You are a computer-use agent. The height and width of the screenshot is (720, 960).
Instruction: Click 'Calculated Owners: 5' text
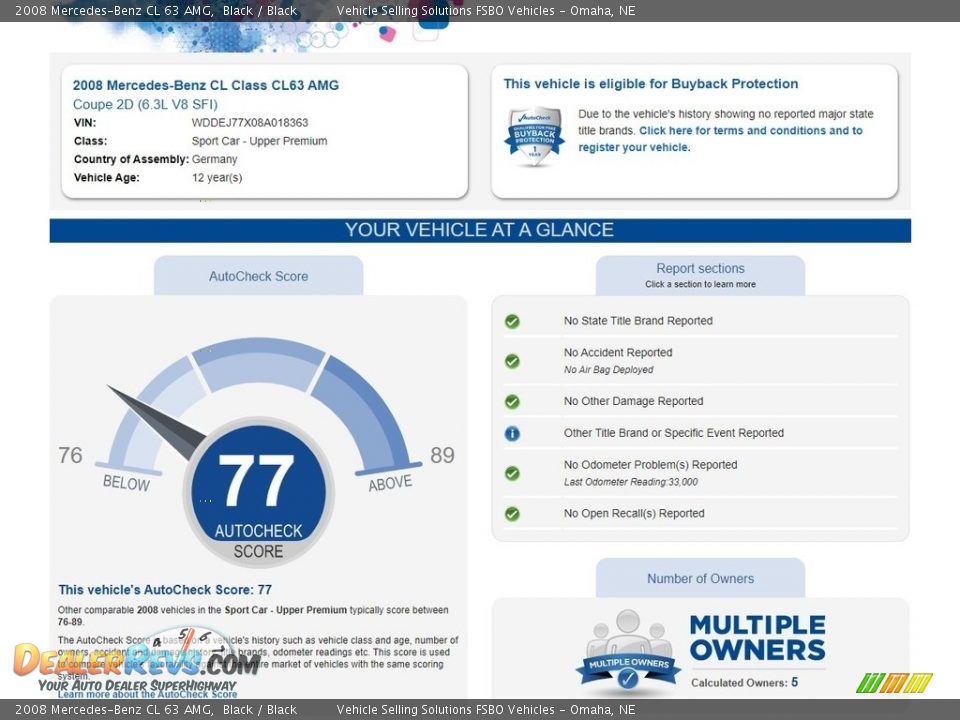[744, 682]
